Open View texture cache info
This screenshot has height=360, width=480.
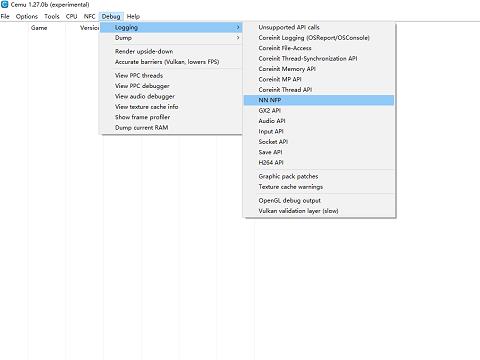171,107
